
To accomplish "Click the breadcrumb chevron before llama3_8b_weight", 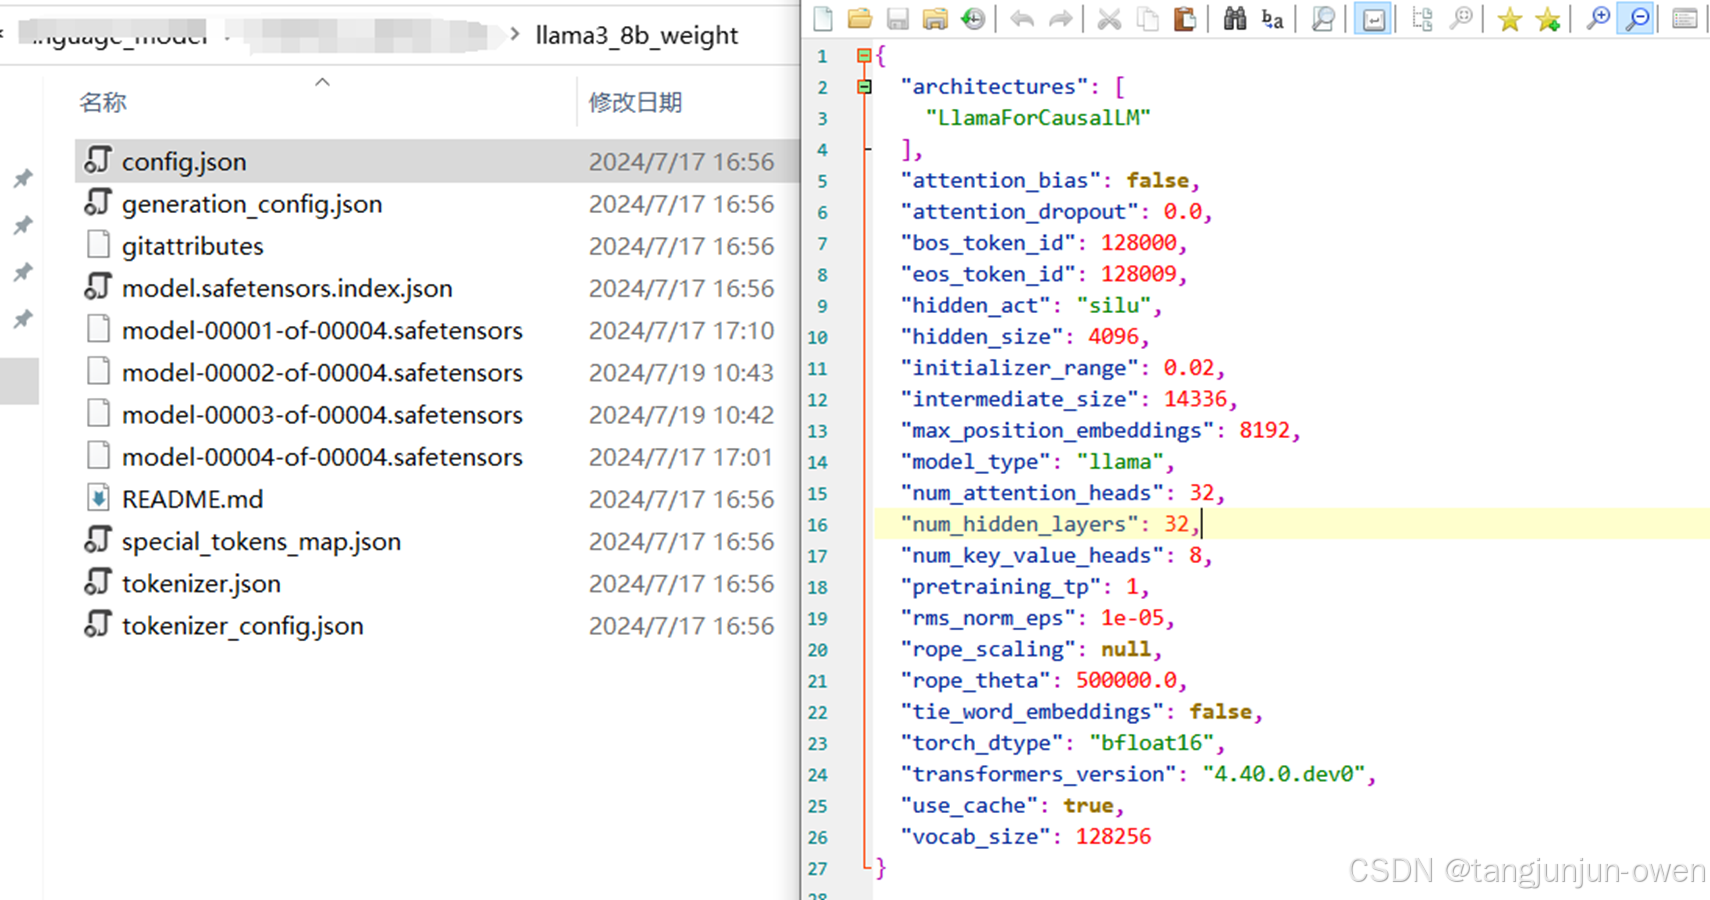I will click(x=515, y=35).
